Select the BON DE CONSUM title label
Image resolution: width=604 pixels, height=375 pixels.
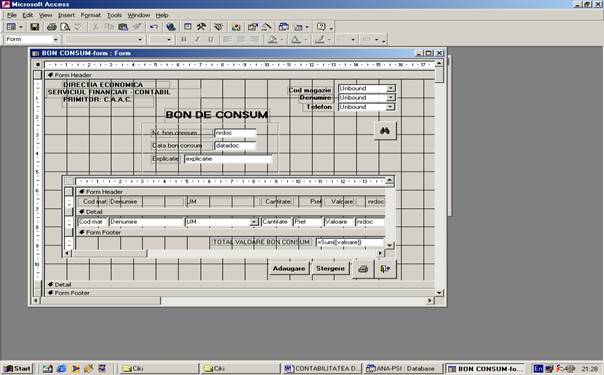tap(216, 115)
